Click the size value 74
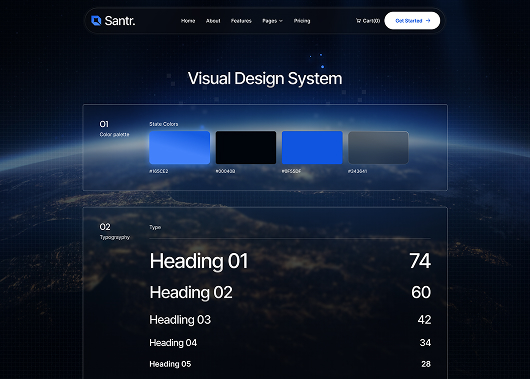 point(420,261)
